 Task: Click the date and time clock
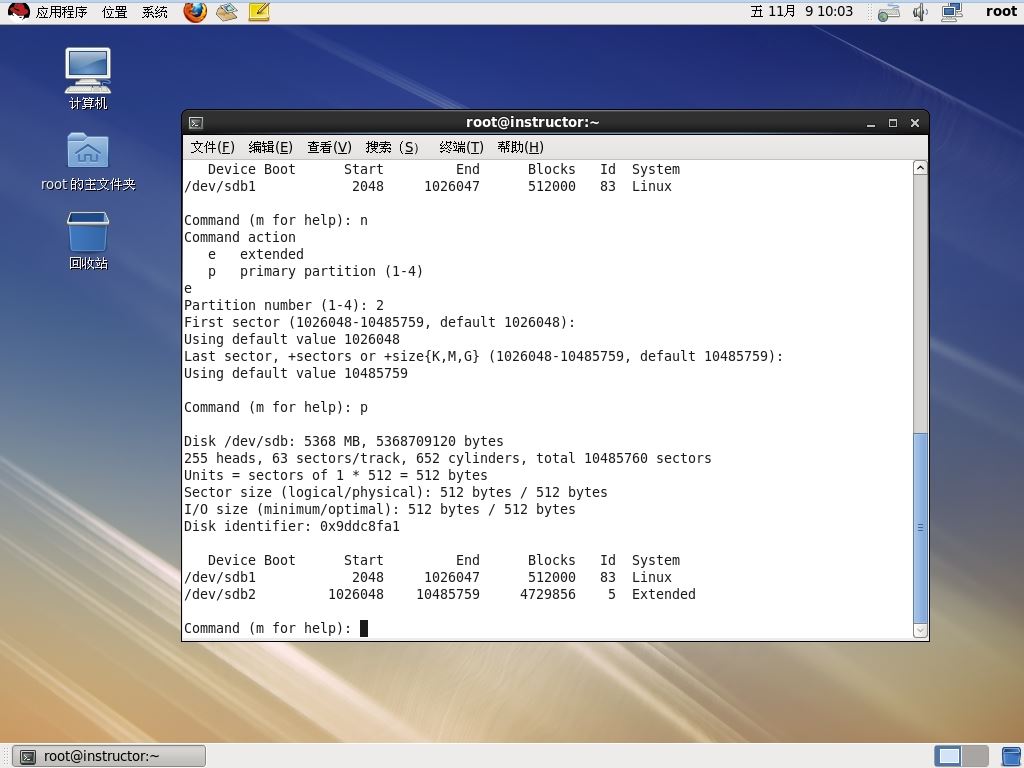pyautogui.click(x=801, y=12)
